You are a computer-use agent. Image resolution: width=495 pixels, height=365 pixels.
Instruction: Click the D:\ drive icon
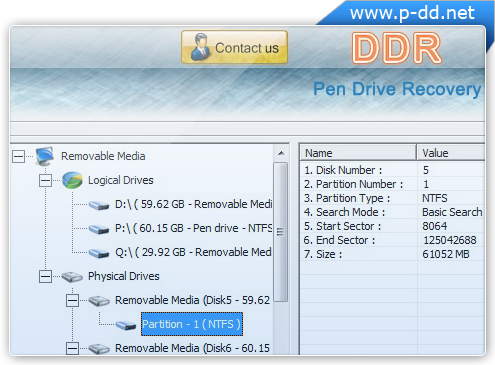99,205
